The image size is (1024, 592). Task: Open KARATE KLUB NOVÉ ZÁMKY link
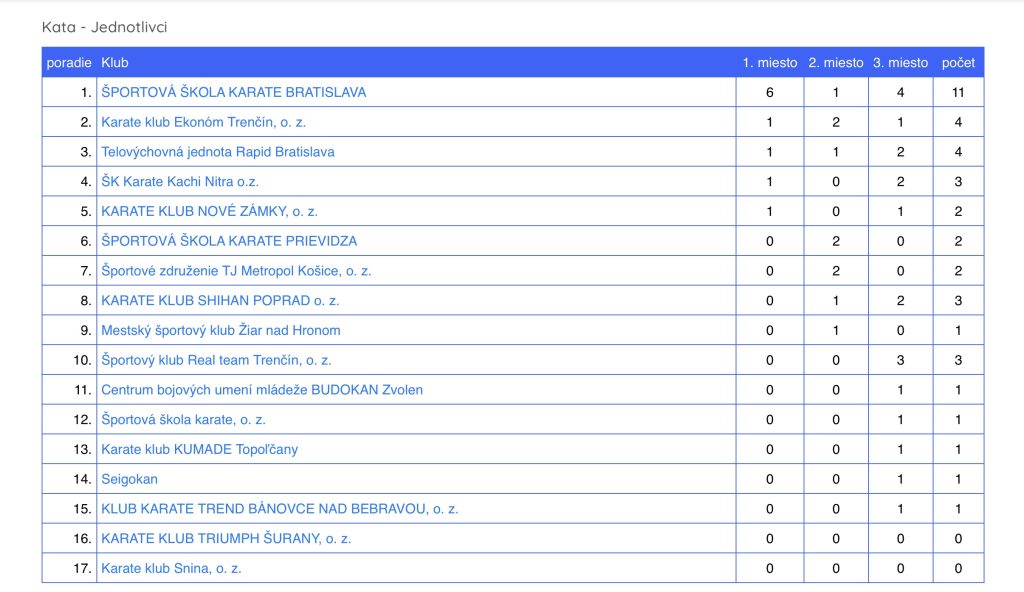pyautogui.click(x=209, y=212)
